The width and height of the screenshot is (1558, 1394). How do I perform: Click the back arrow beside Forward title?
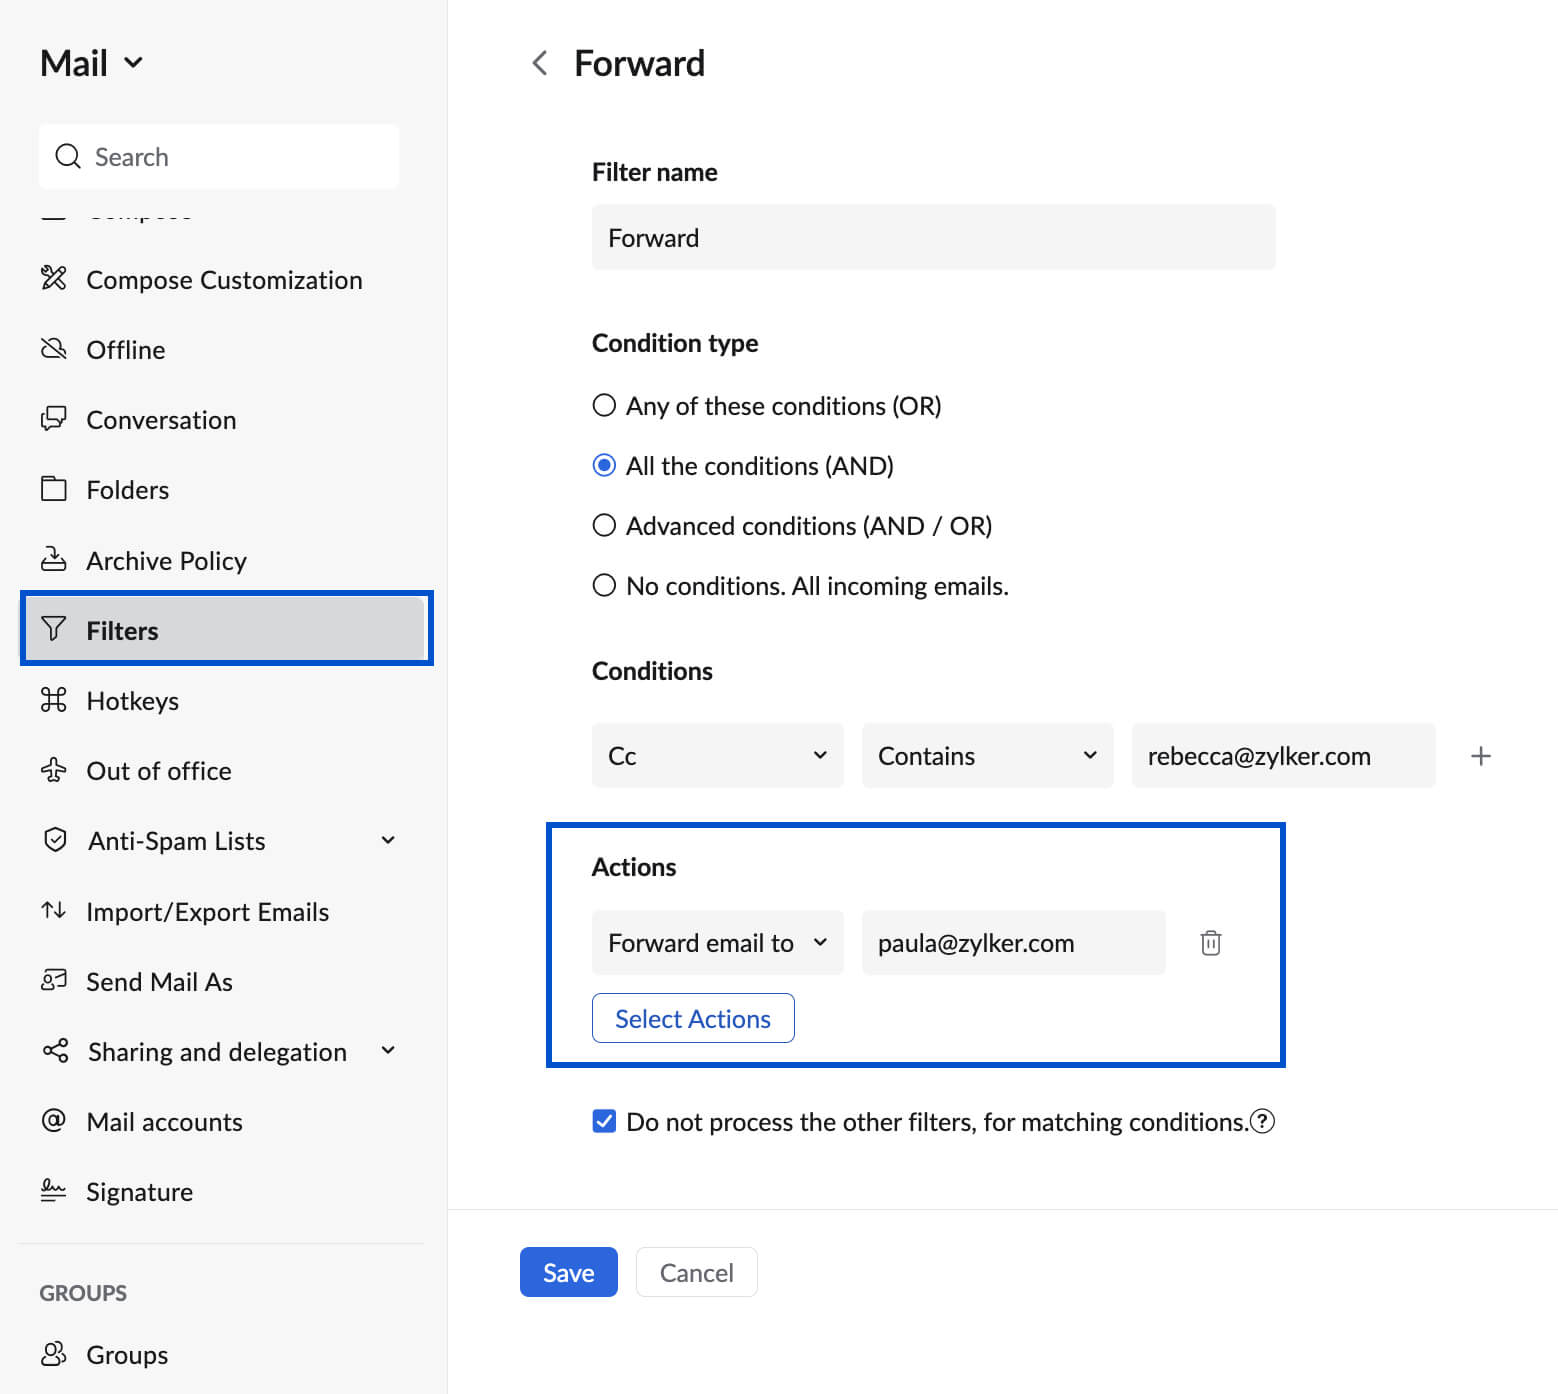tap(539, 64)
